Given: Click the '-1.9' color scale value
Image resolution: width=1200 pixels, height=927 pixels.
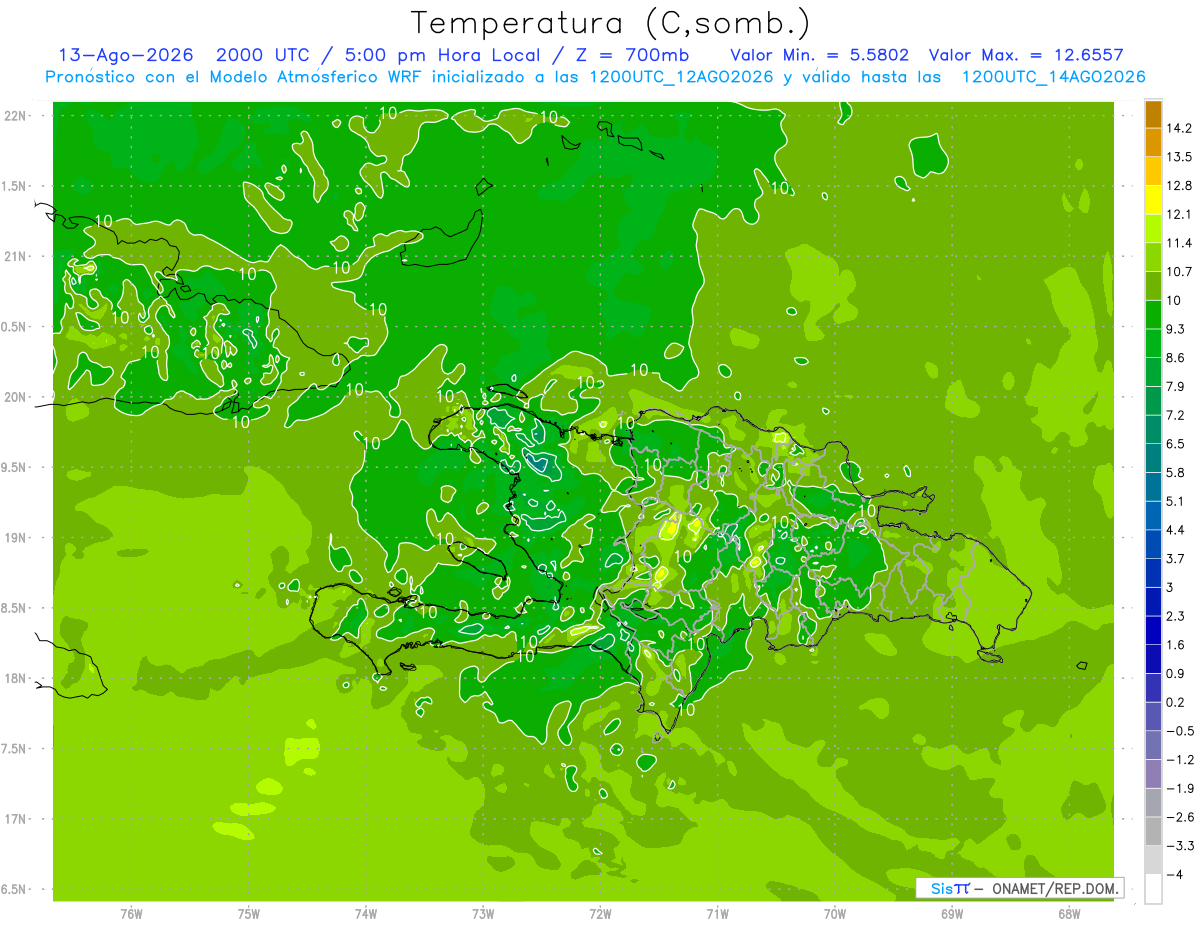Looking at the screenshot, I should tap(1179, 789).
